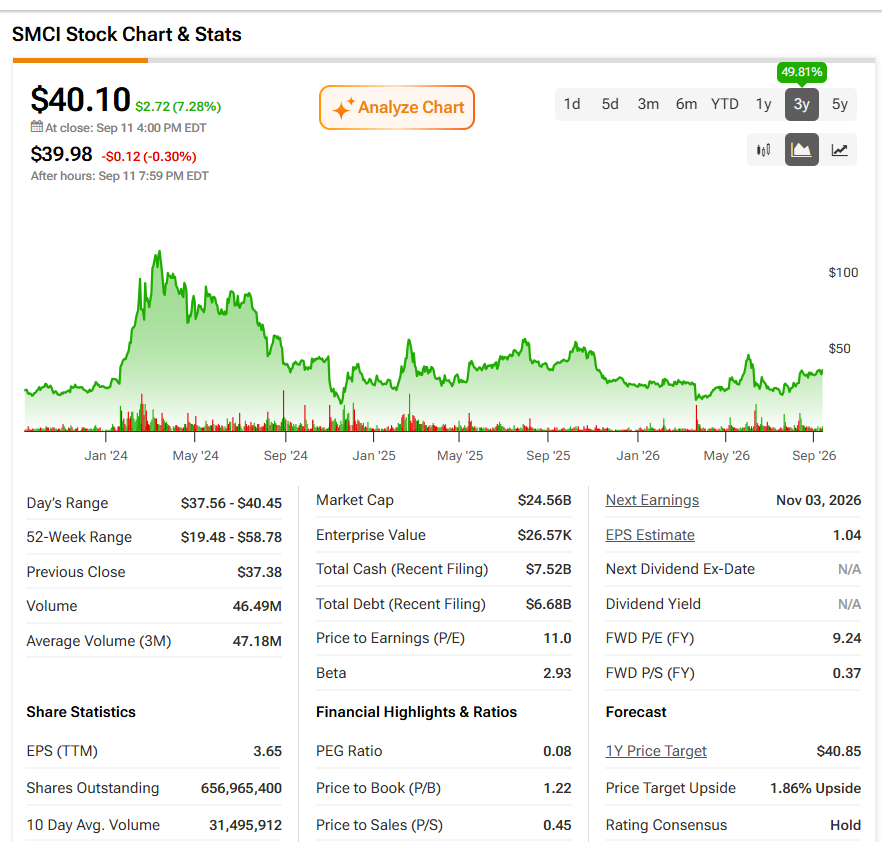Click the Rating Consensus value Hold

pyautogui.click(x=845, y=825)
